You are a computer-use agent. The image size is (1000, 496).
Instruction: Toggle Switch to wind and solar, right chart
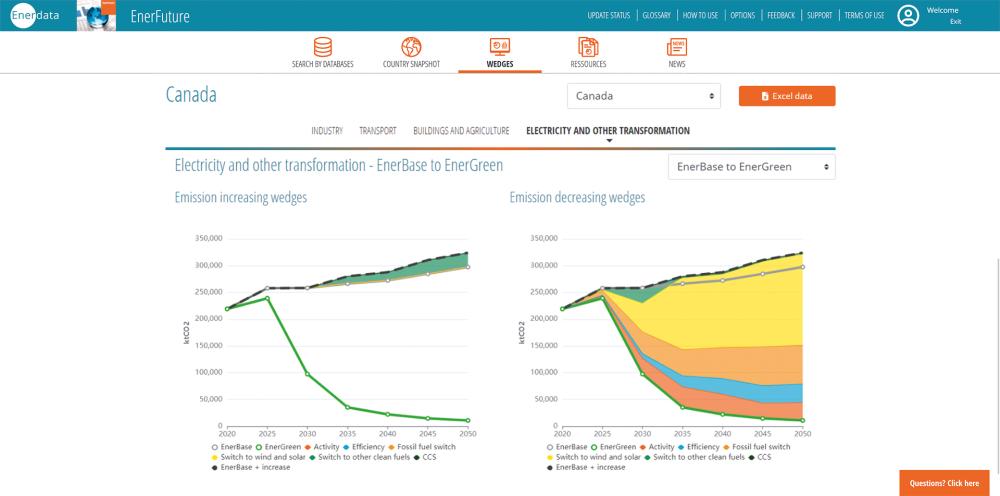(x=593, y=457)
